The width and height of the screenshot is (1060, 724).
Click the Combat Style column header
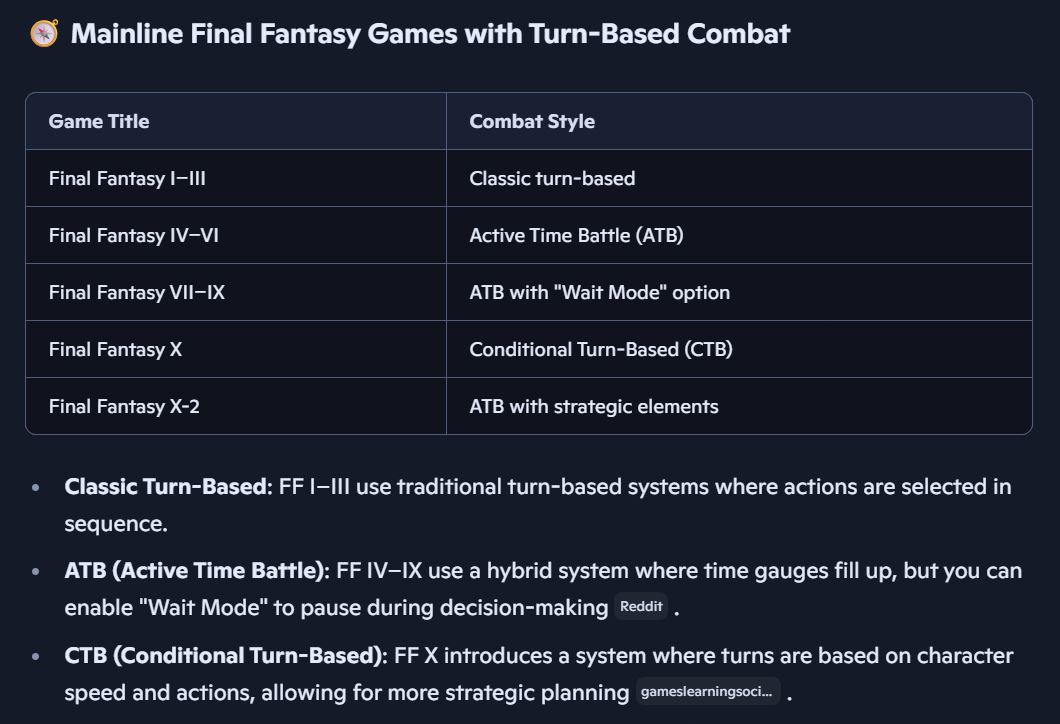532,122
